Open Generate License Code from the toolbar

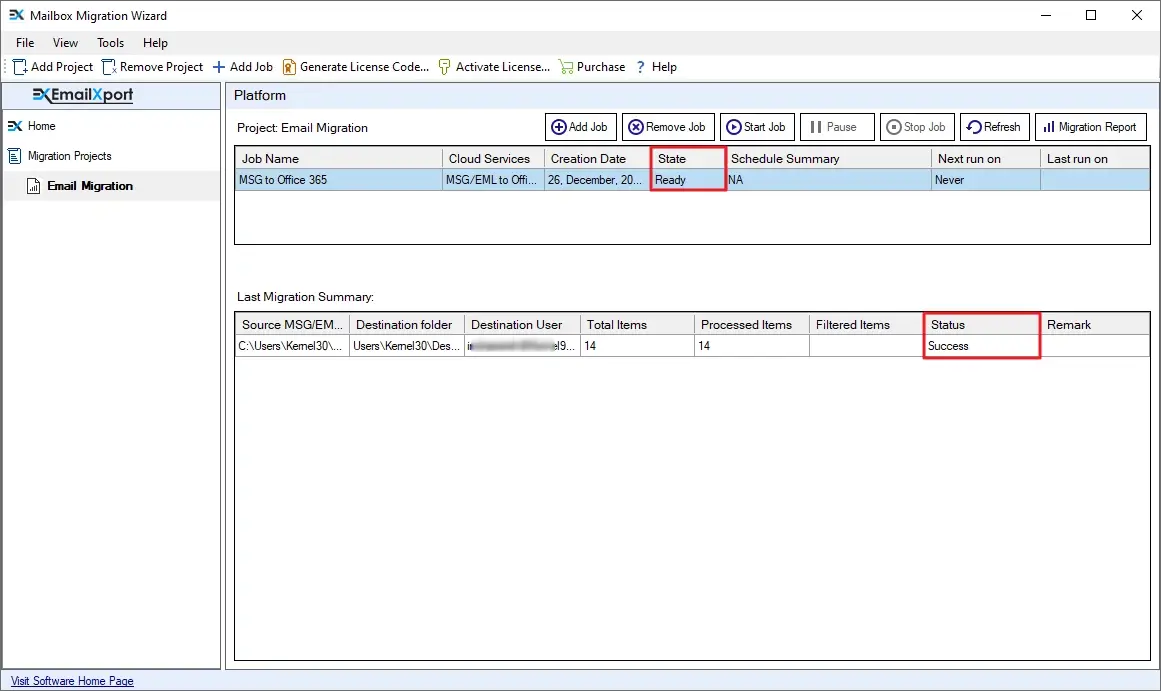click(288, 66)
